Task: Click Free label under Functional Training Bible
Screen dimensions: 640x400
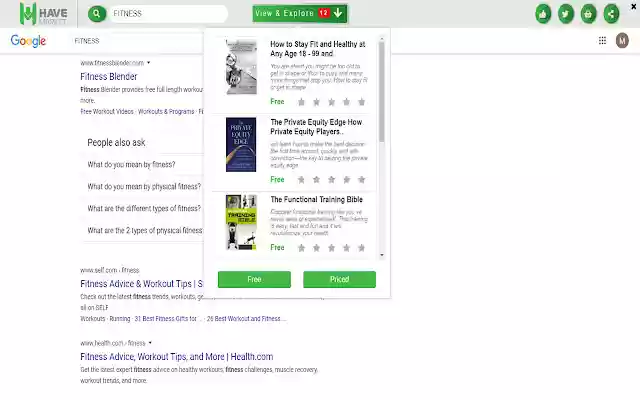Action: click(x=277, y=247)
